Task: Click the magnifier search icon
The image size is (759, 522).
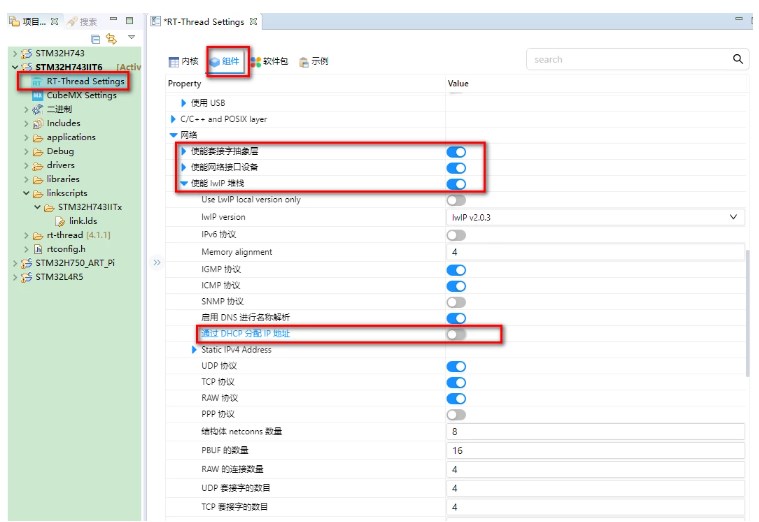Action: point(738,59)
